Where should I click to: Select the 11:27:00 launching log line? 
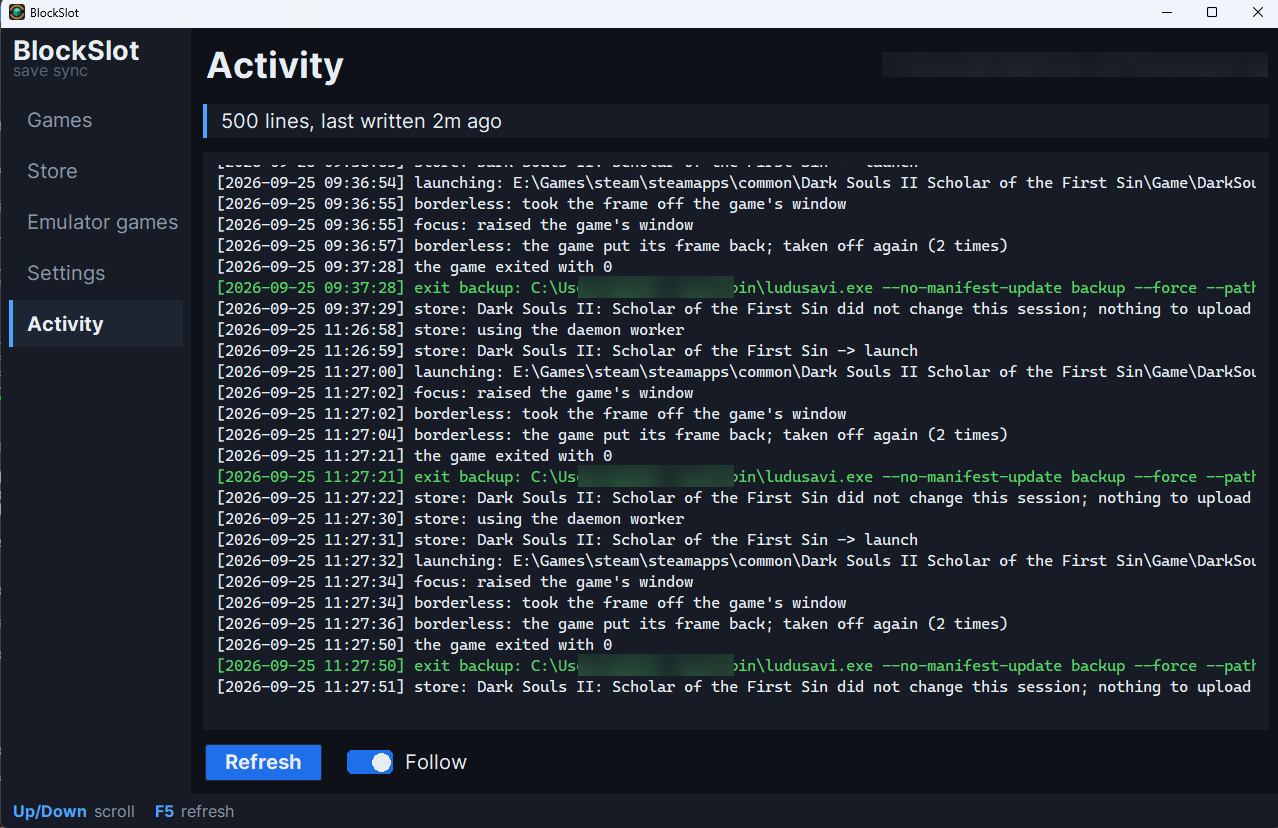pos(736,372)
